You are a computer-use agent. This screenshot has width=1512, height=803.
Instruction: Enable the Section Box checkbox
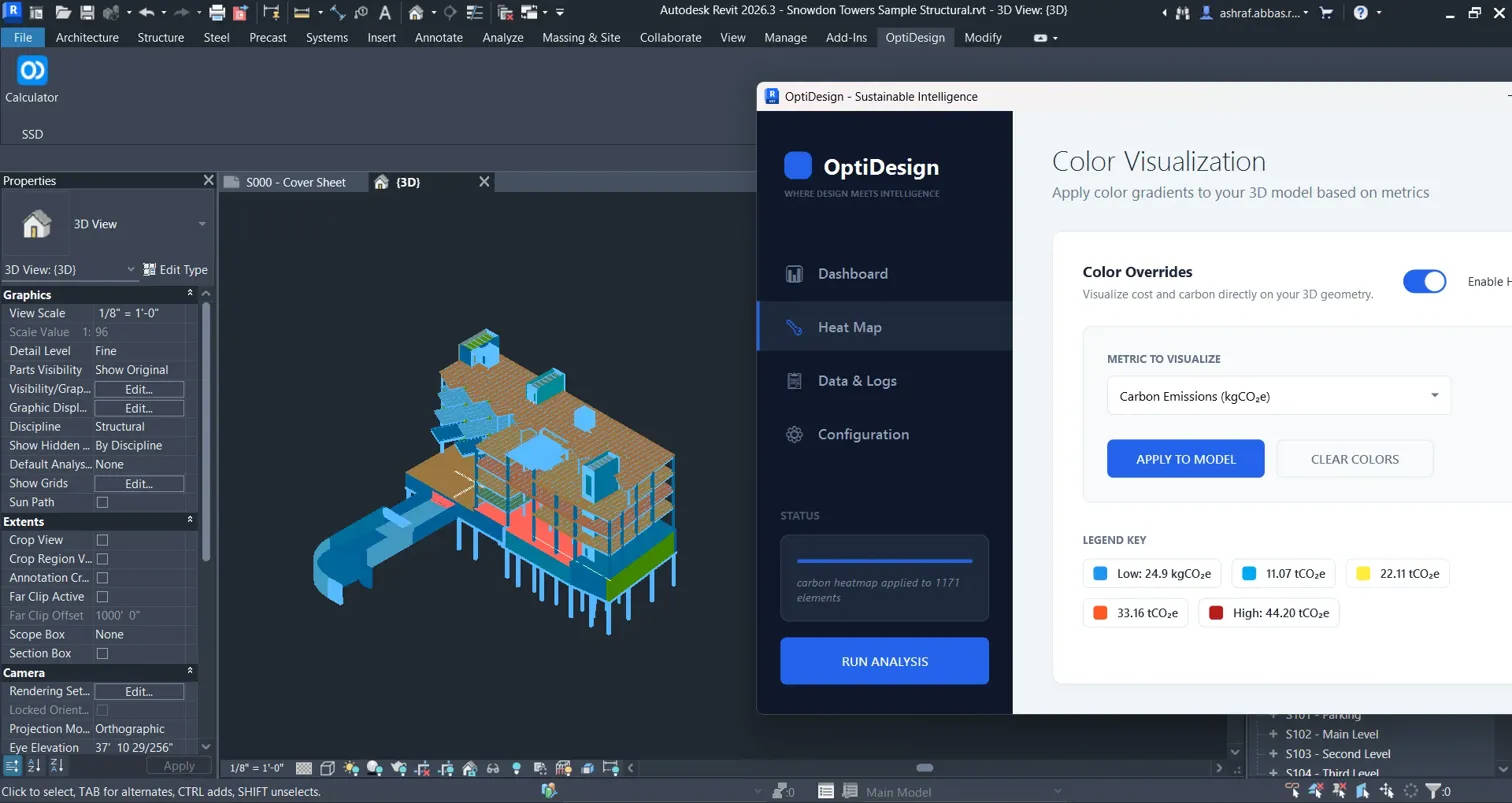[102, 654]
